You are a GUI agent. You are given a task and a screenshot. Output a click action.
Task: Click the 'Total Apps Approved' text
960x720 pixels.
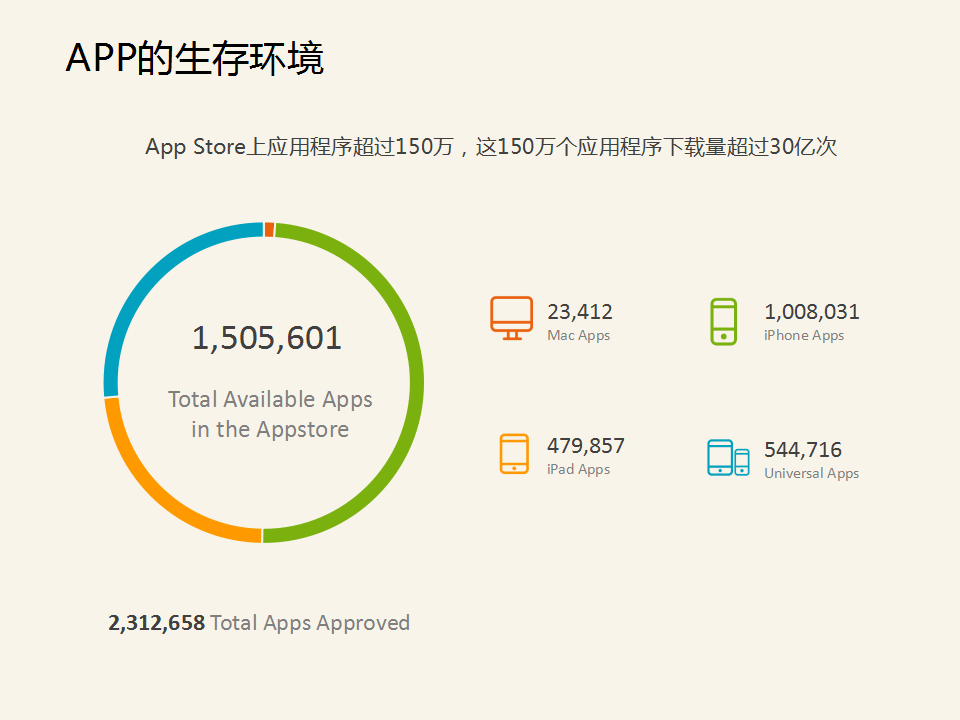tap(310, 623)
